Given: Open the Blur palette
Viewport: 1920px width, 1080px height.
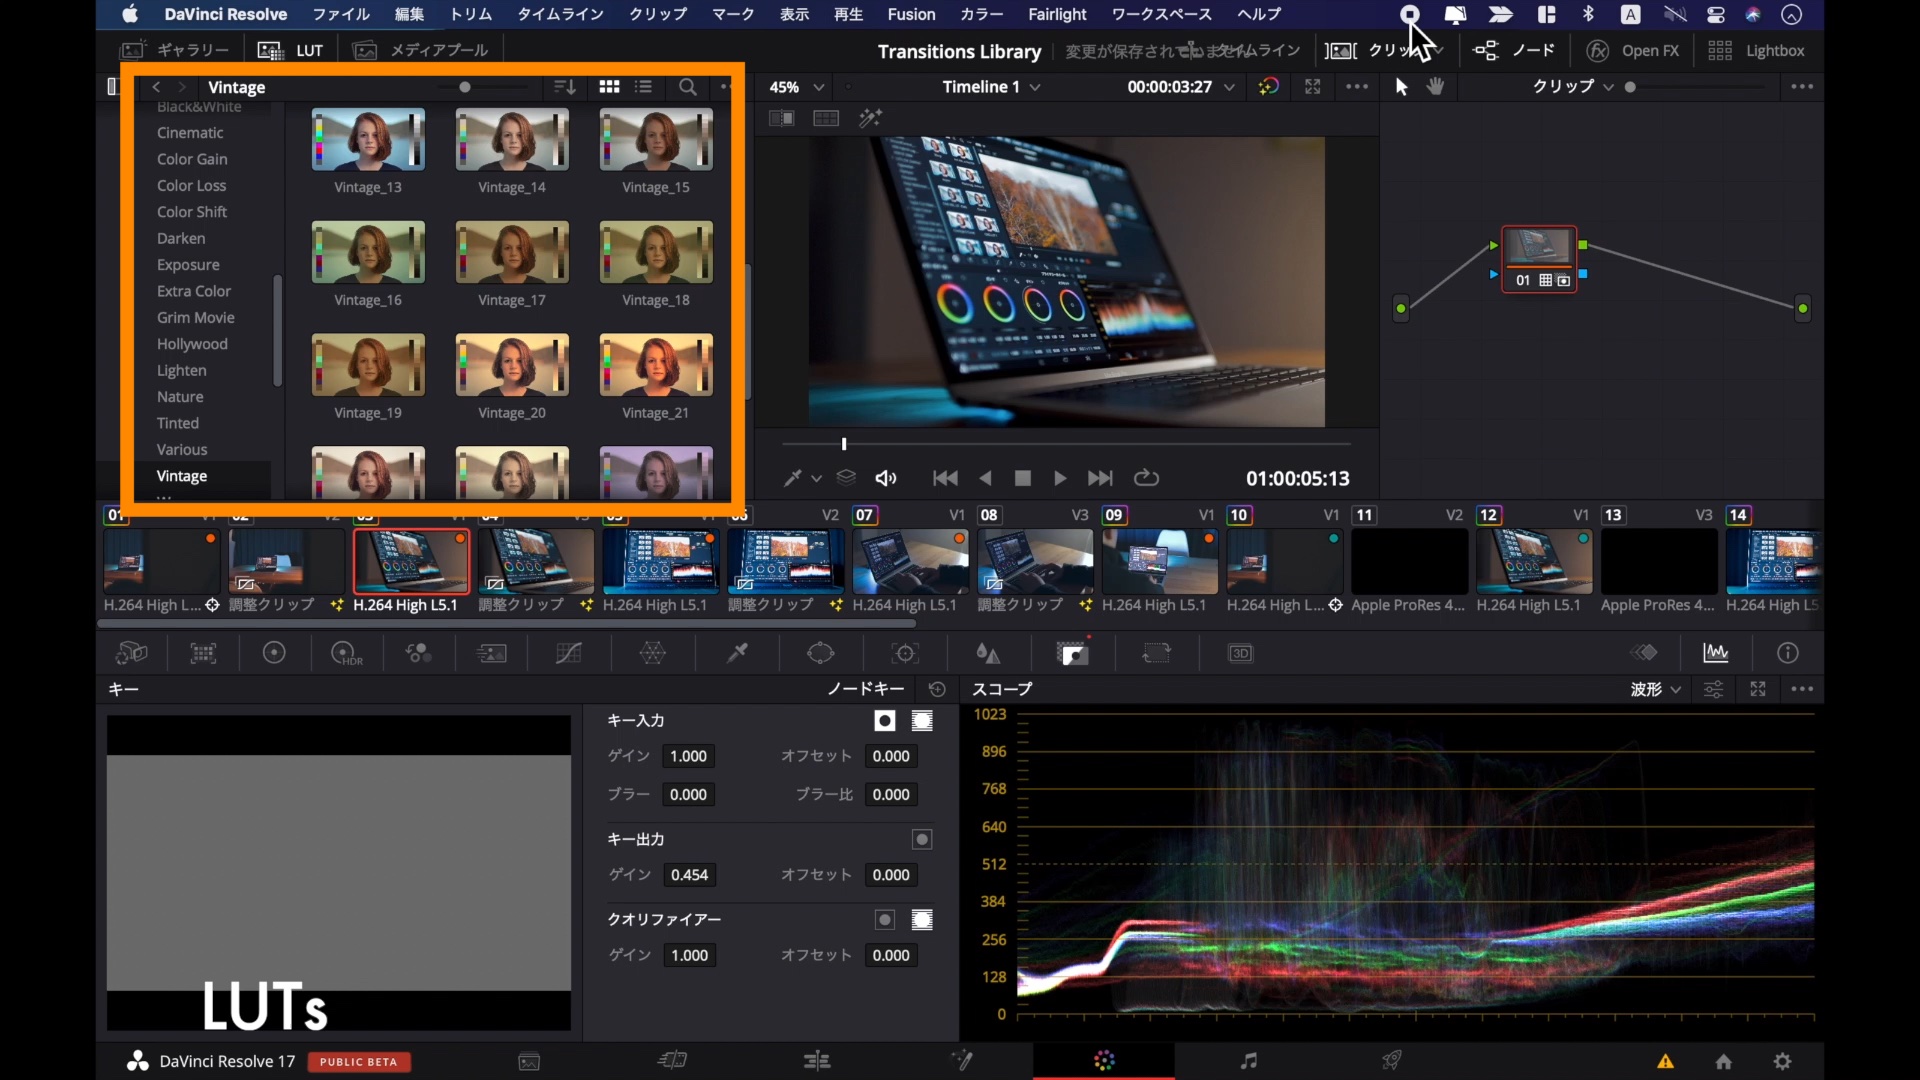Looking at the screenshot, I should (987, 653).
